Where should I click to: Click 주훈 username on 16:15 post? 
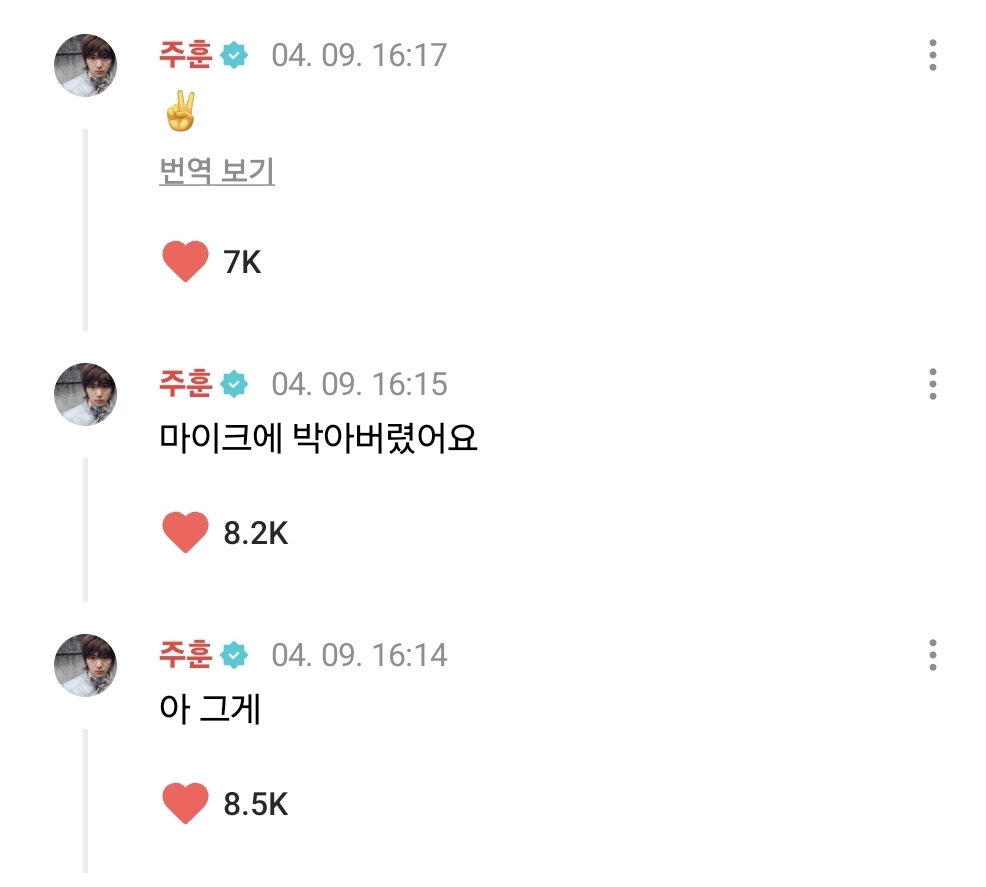185,383
